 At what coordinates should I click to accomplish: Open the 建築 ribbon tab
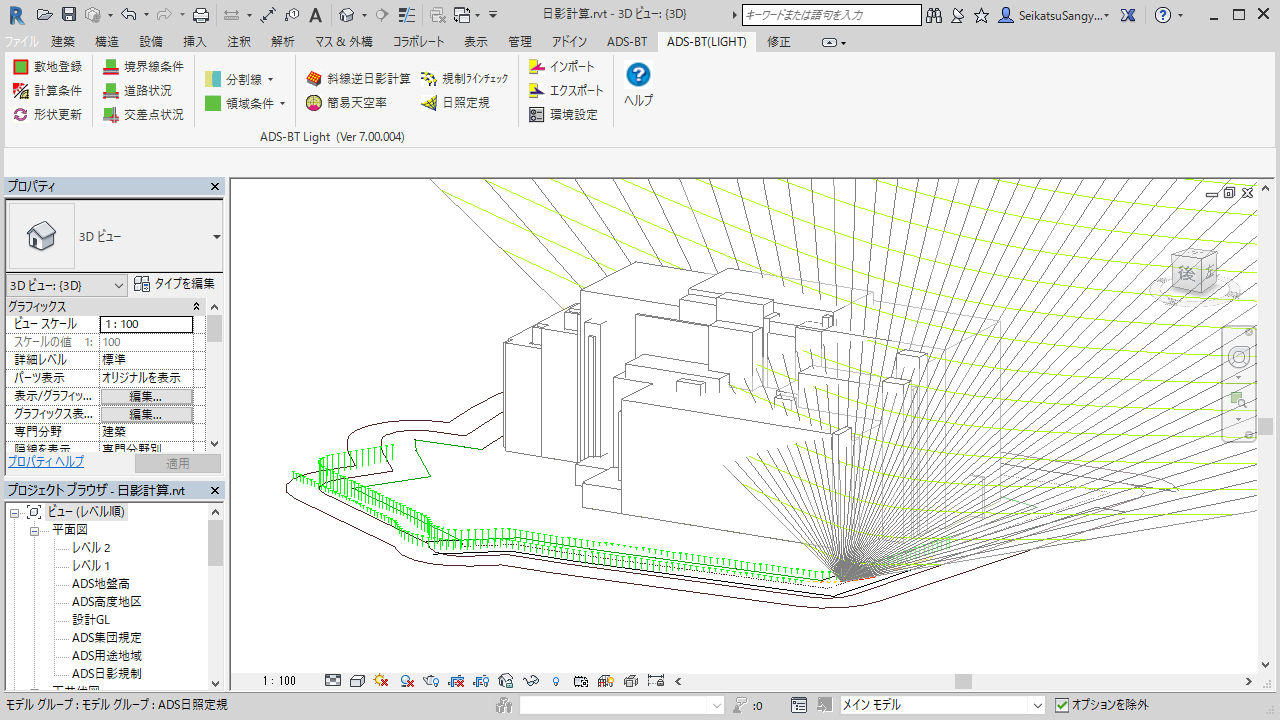click(63, 42)
